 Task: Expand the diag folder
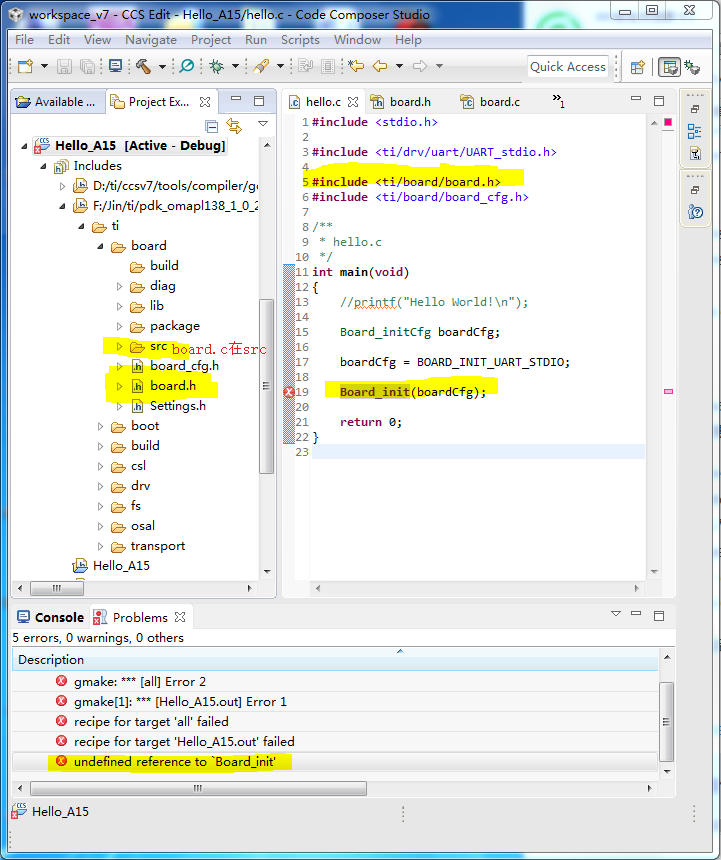tap(120, 286)
